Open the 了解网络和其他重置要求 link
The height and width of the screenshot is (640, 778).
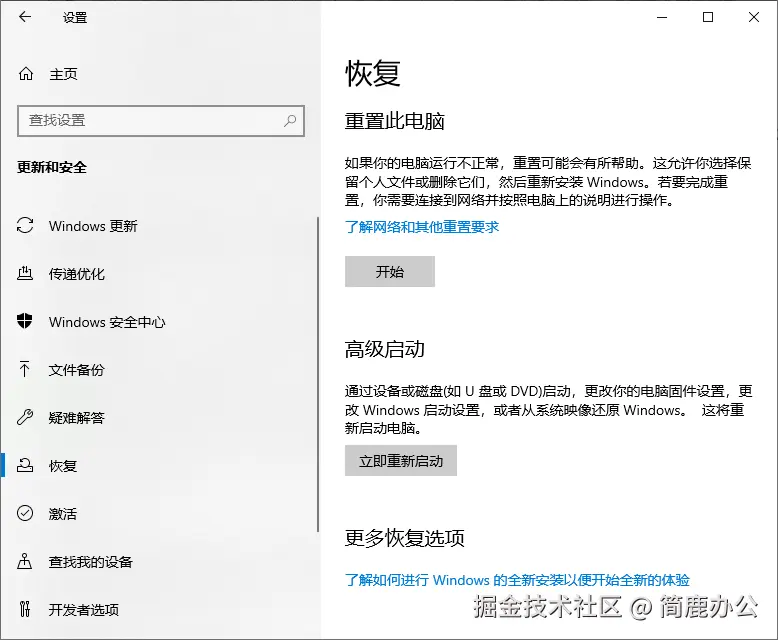click(422, 227)
